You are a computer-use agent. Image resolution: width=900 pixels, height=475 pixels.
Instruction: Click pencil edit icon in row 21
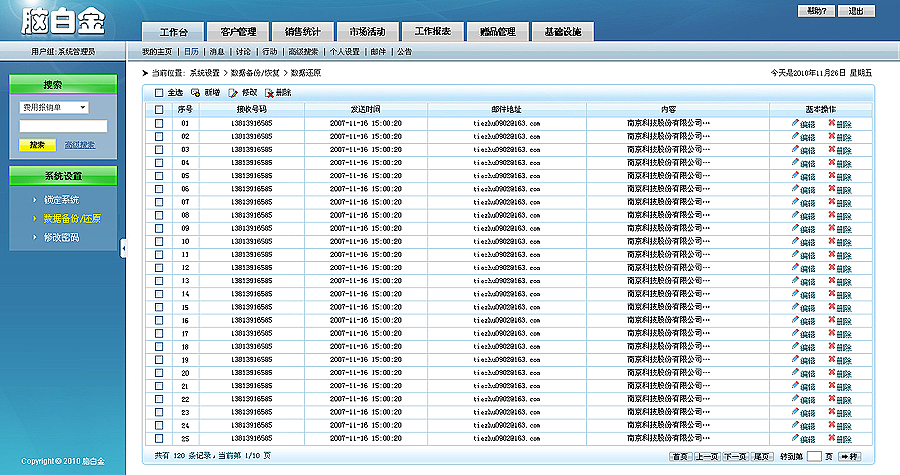[x=795, y=386]
